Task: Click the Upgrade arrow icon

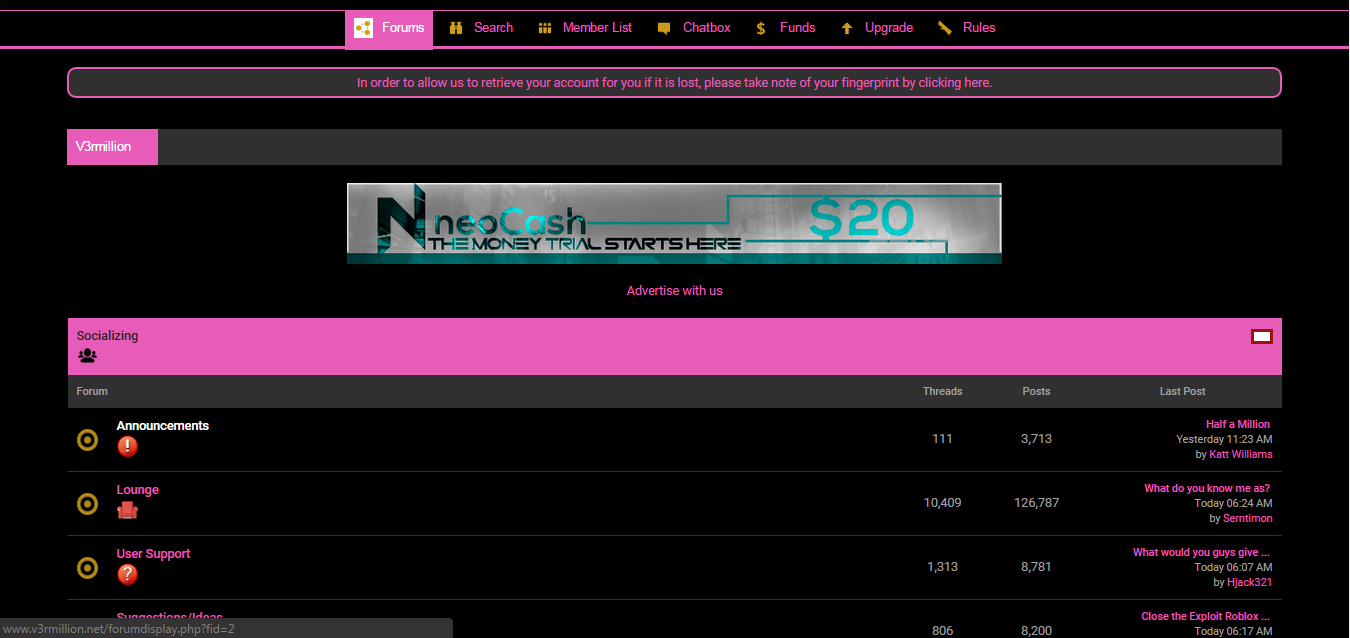Action: point(847,28)
